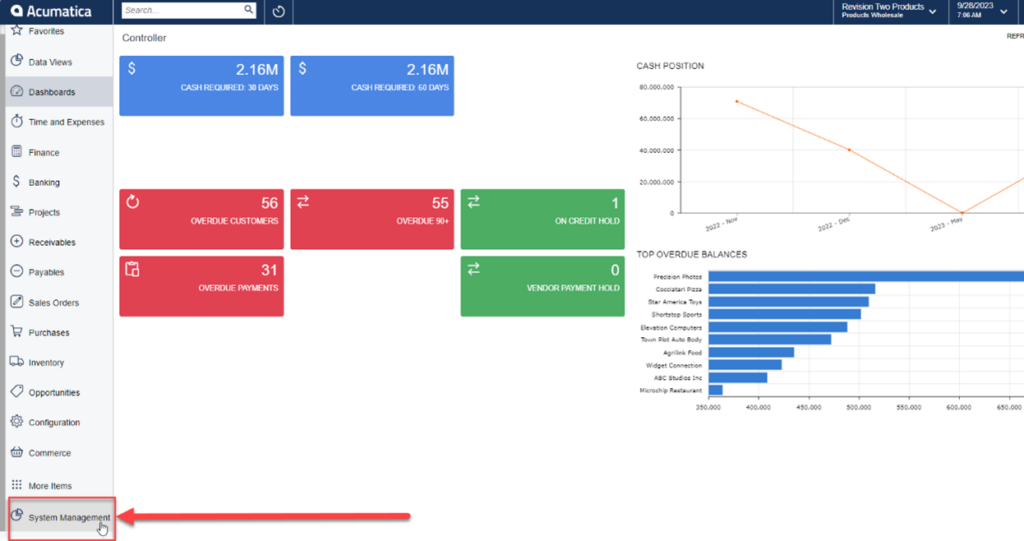This screenshot has width=1024, height=541.
Task: Open the On Credit Hold tile
Action: click(x=543, y=219)
